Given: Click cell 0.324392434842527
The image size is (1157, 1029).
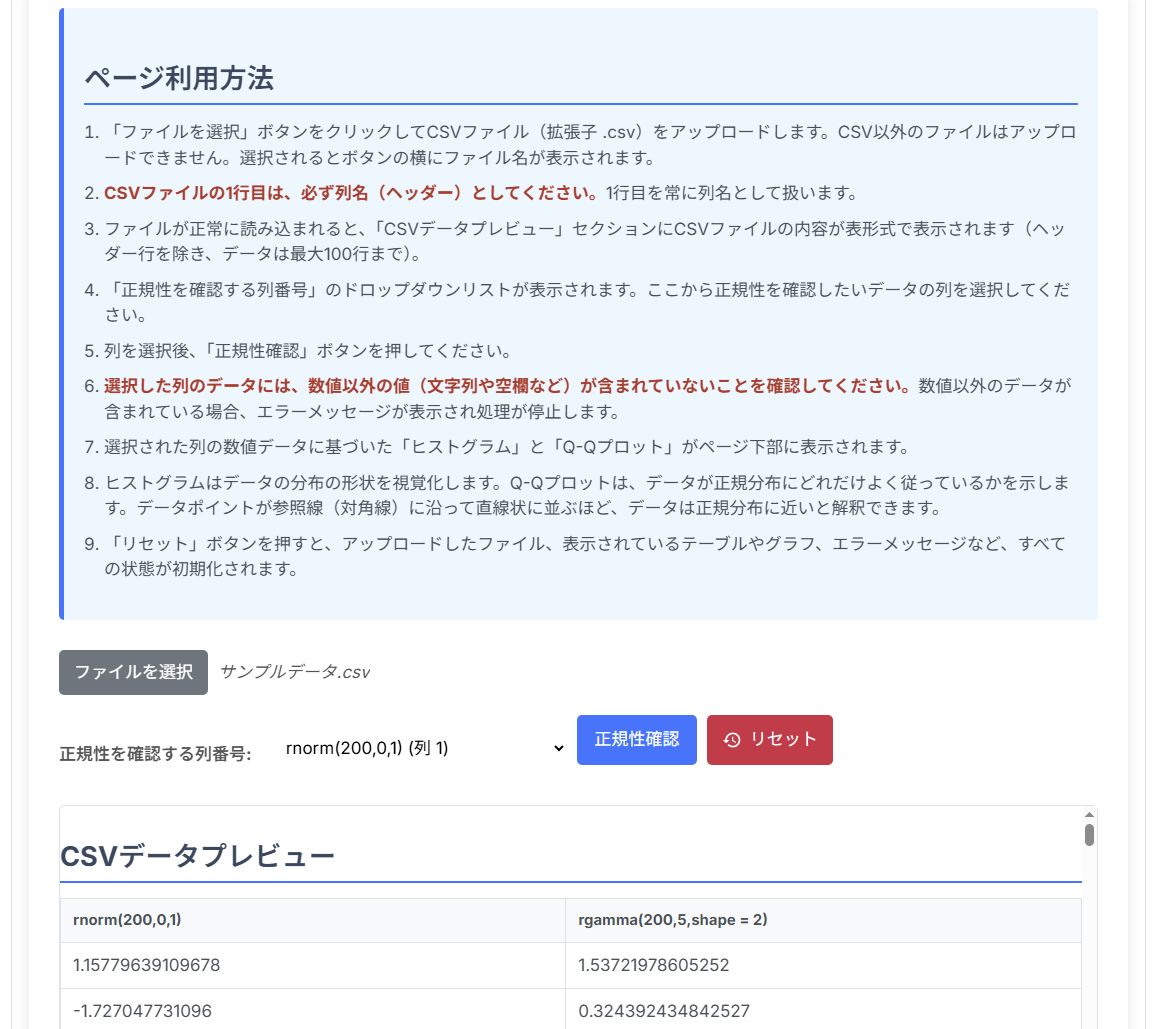Looking at the screenshot, I should pyautogui.click(x=823, y=1009).
